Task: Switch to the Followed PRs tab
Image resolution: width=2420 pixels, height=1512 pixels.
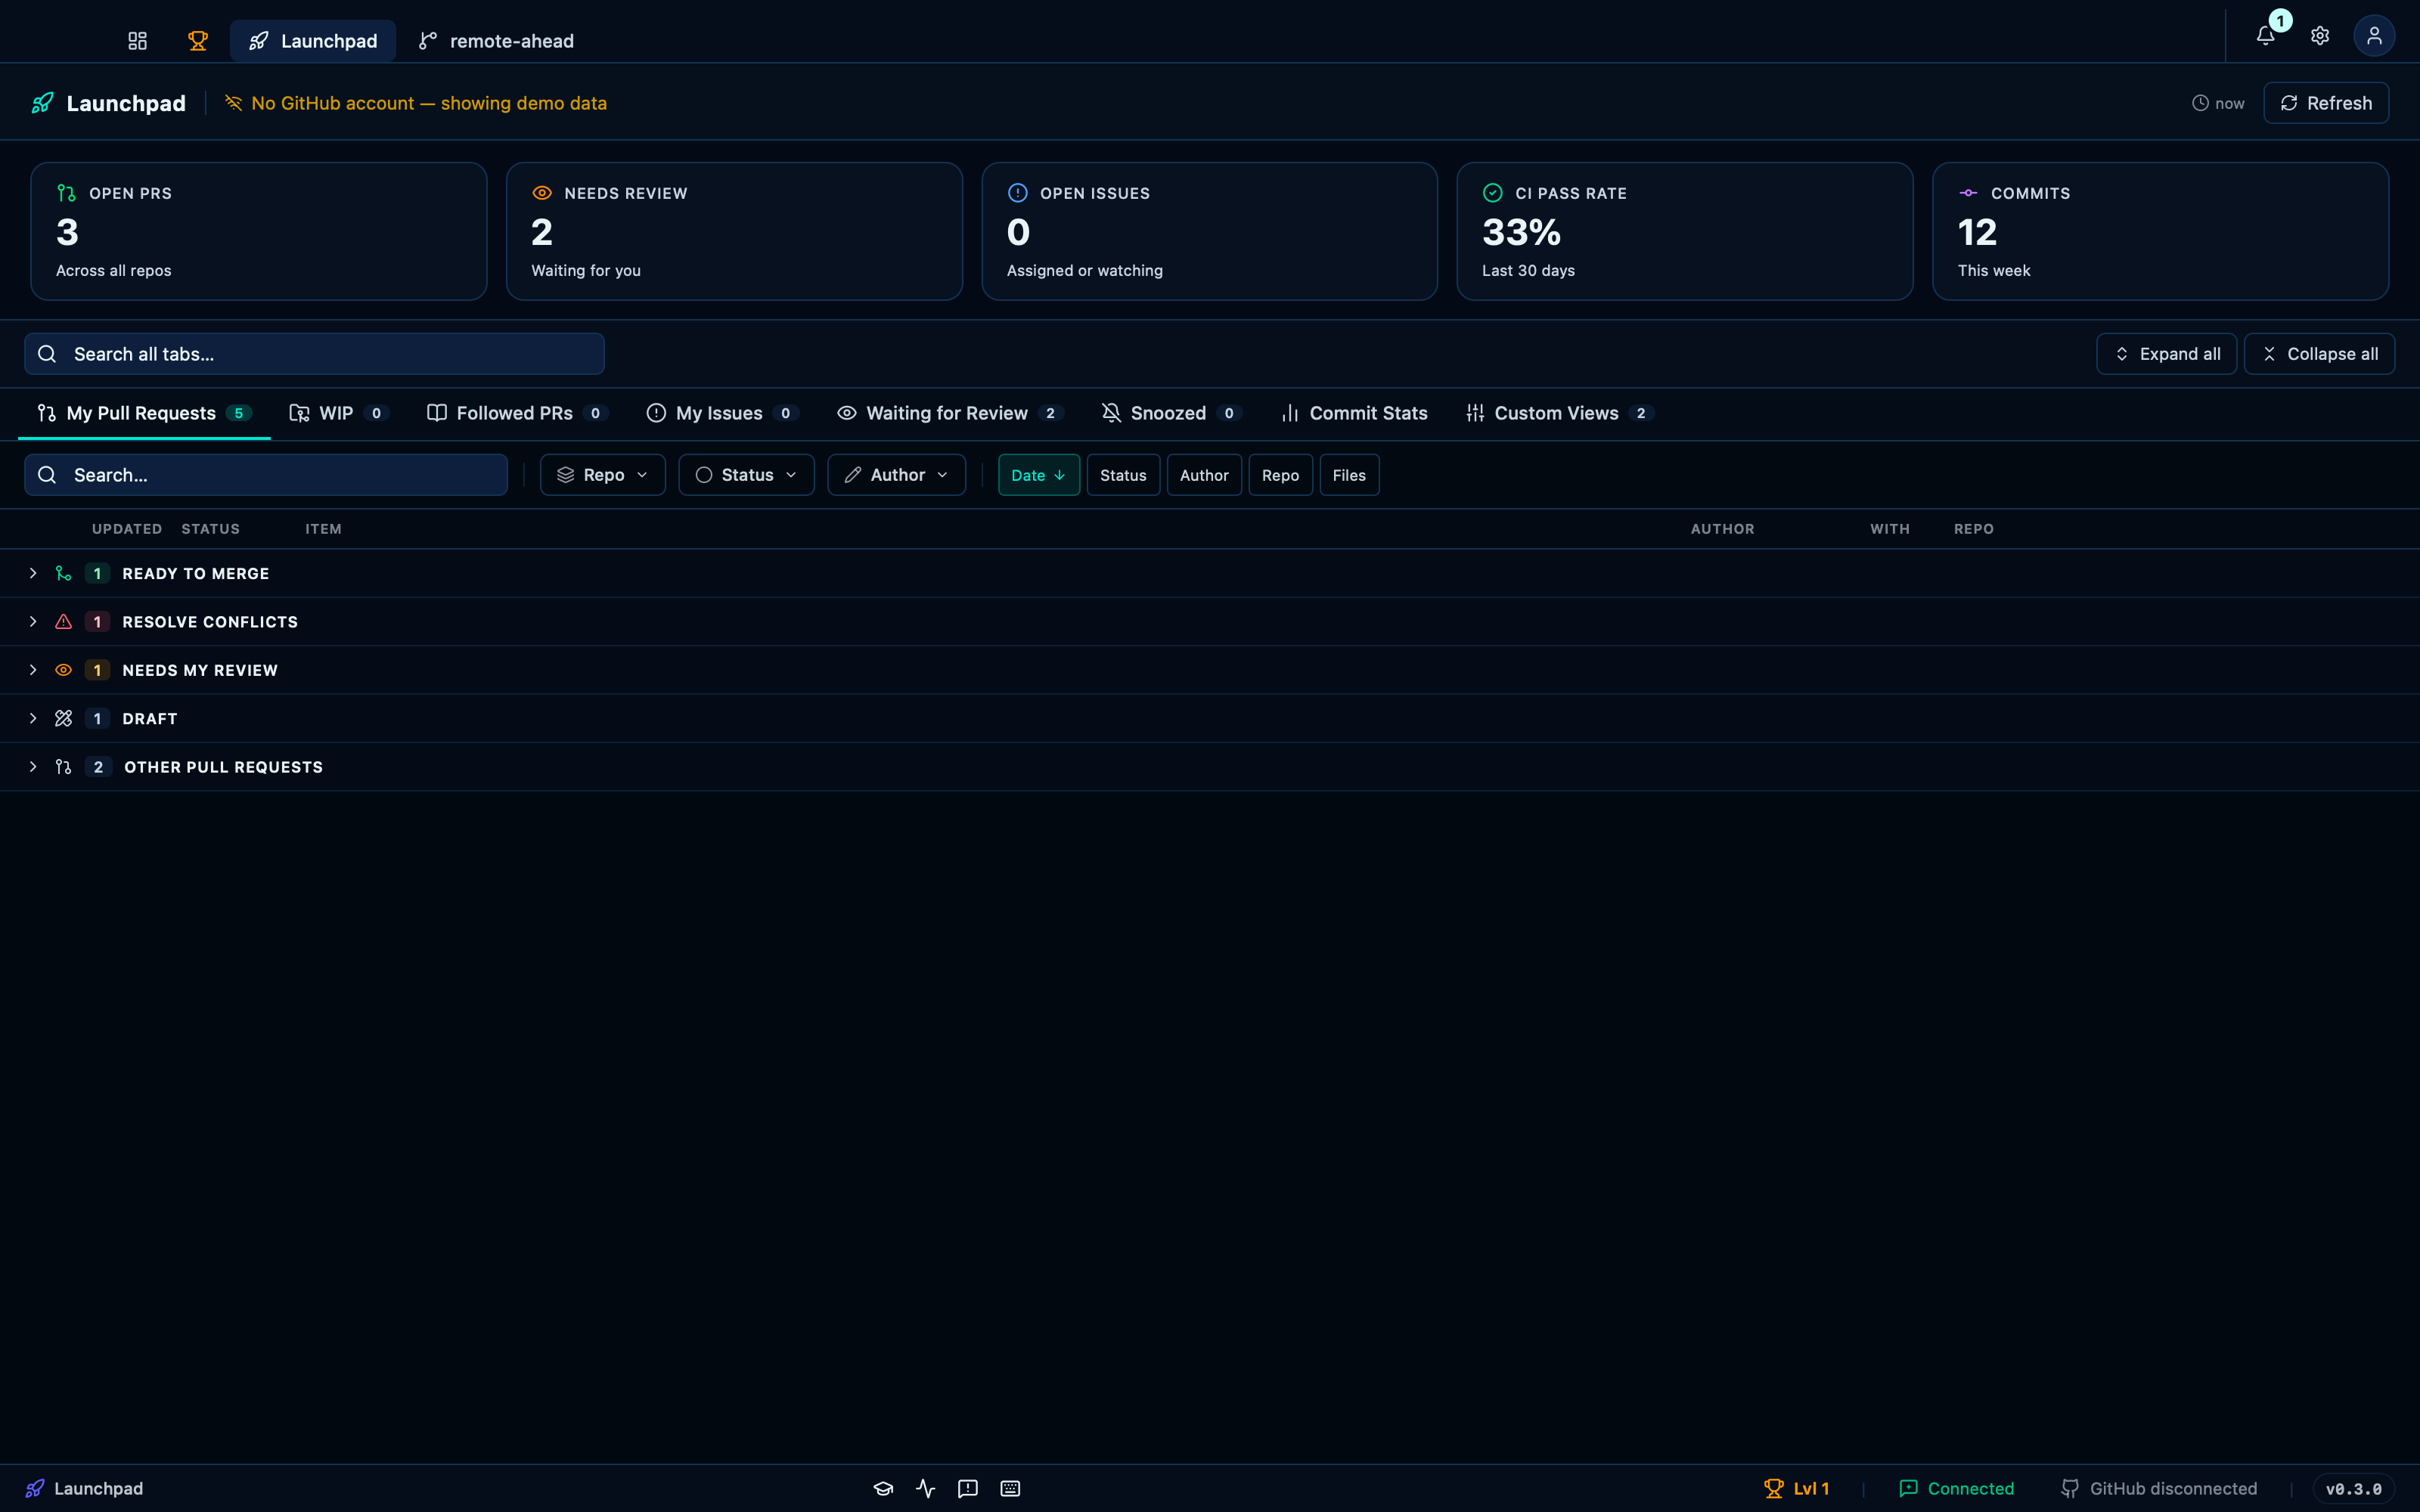Action: (x=517, y=413)
